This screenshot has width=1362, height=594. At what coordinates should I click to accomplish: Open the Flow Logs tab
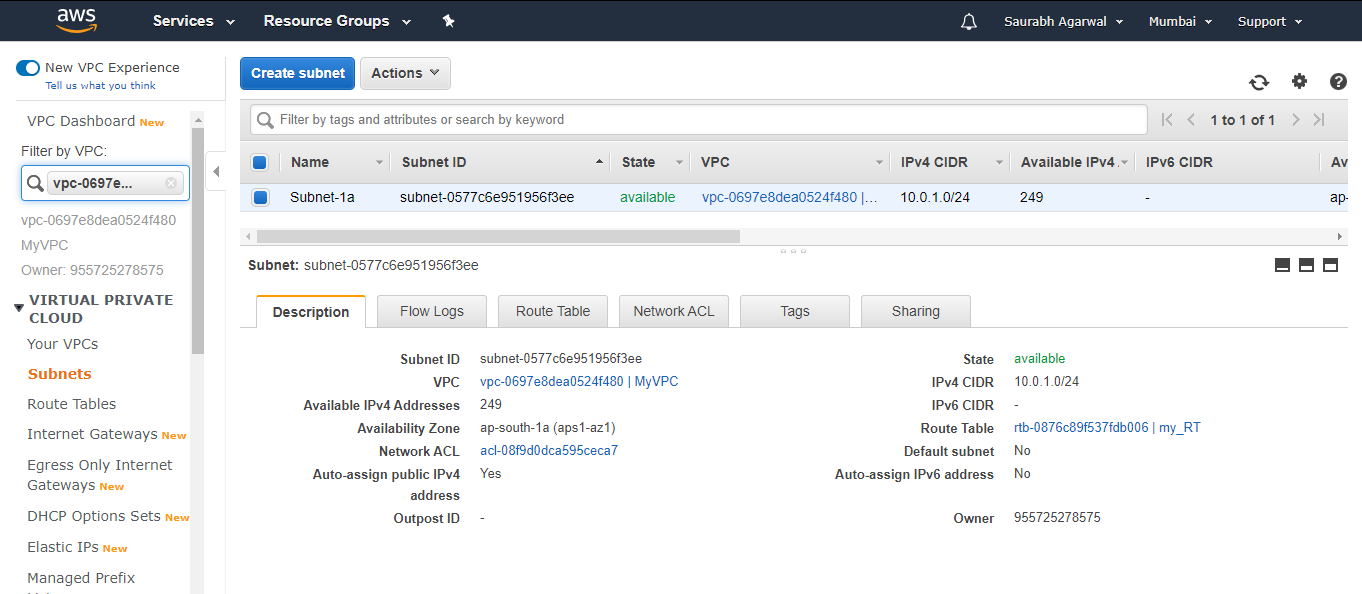coord(431,310)
